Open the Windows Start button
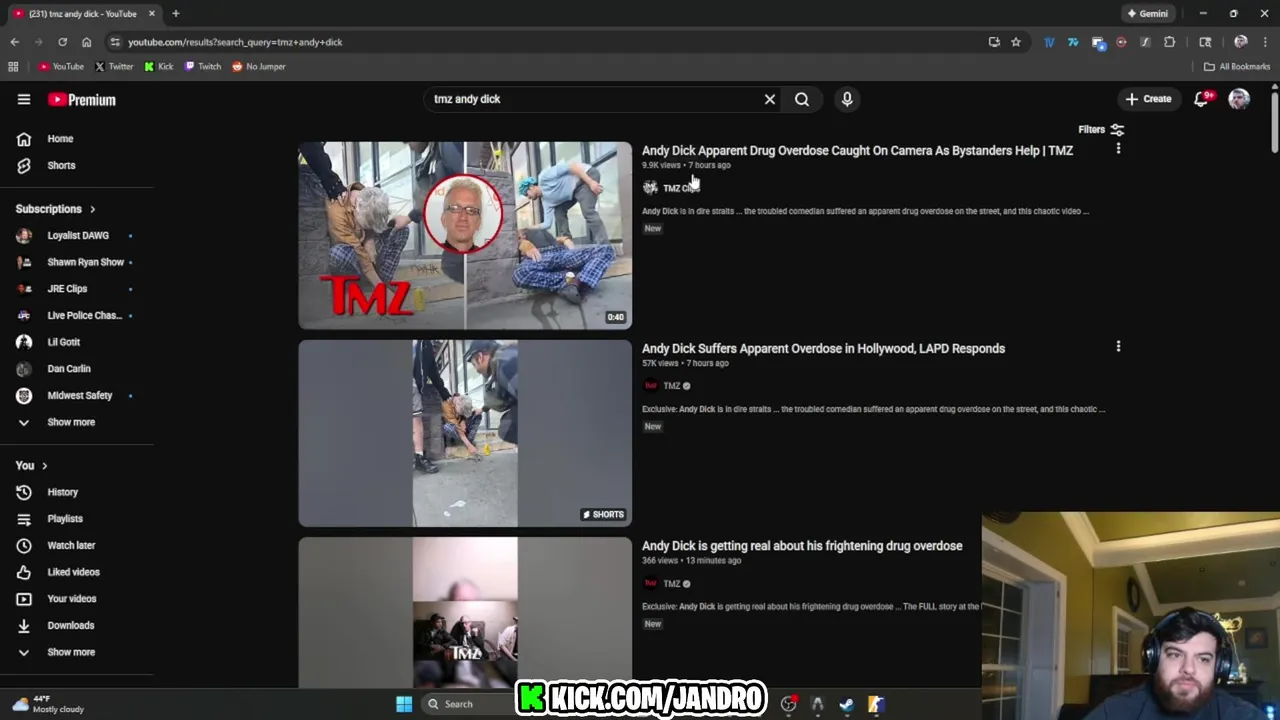This screenshot has height=720, width=1280. coord(404,704)
